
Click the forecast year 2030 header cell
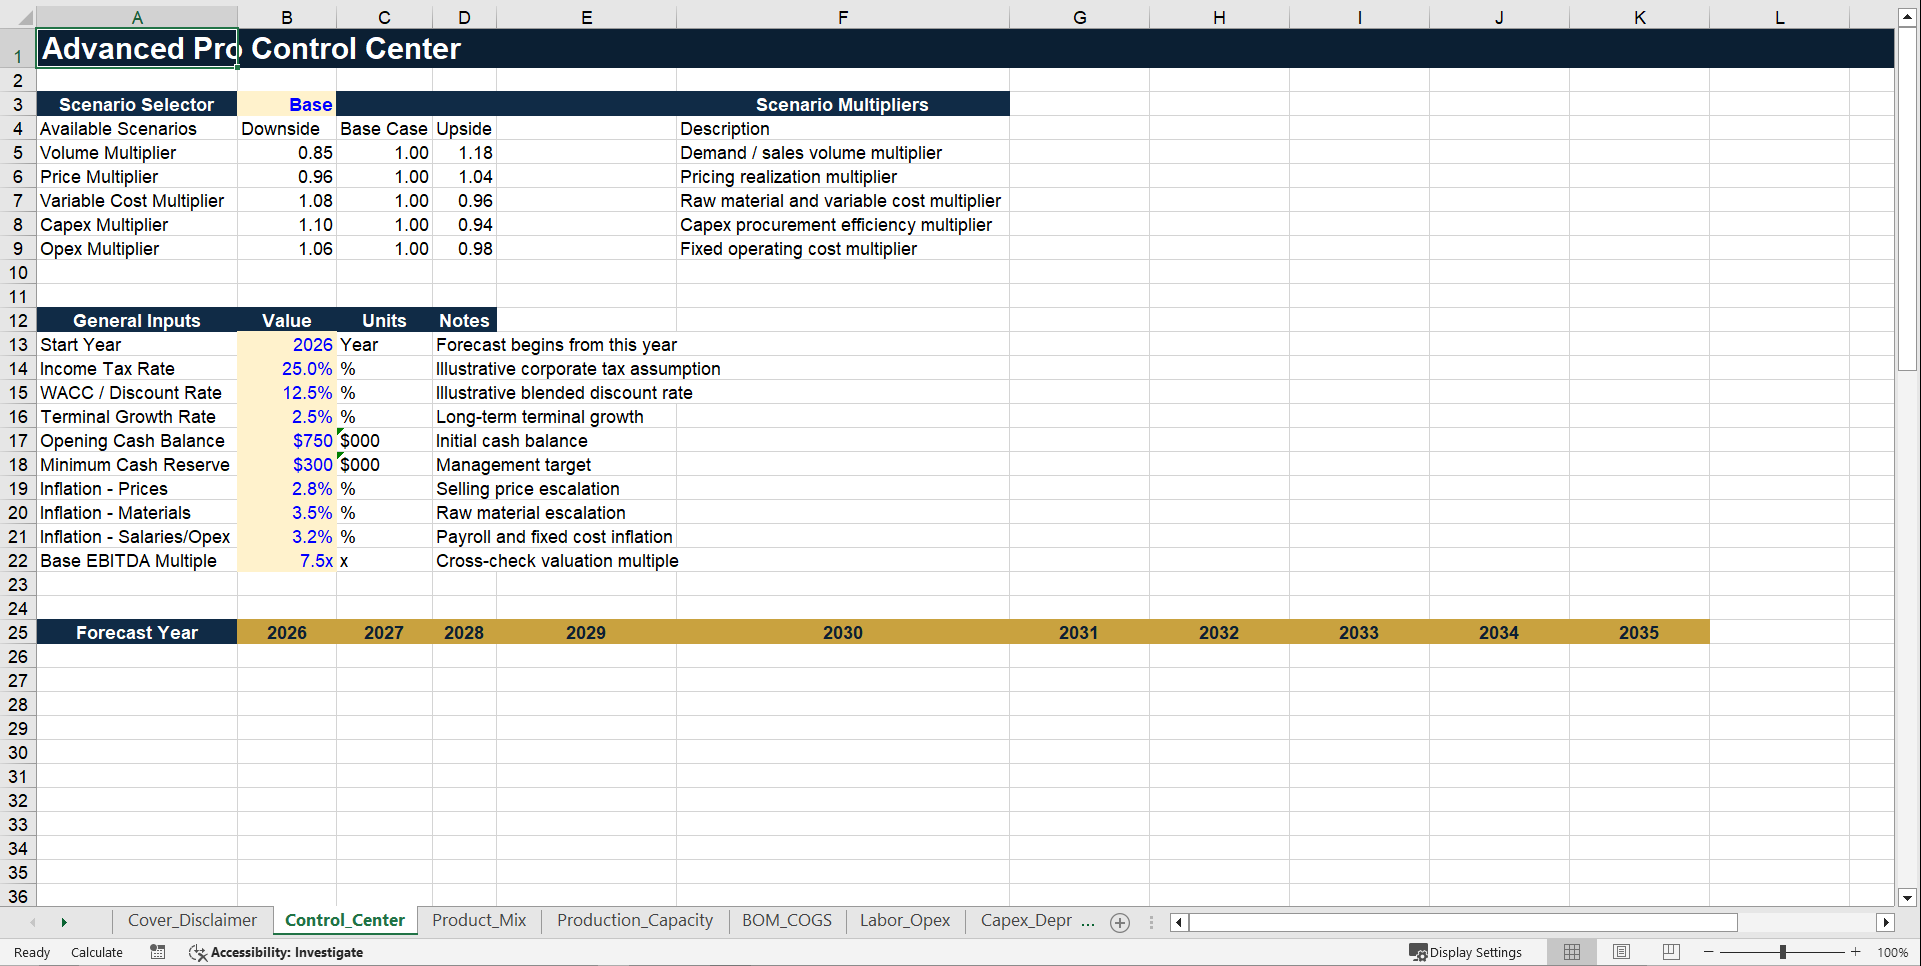(843, 633)
